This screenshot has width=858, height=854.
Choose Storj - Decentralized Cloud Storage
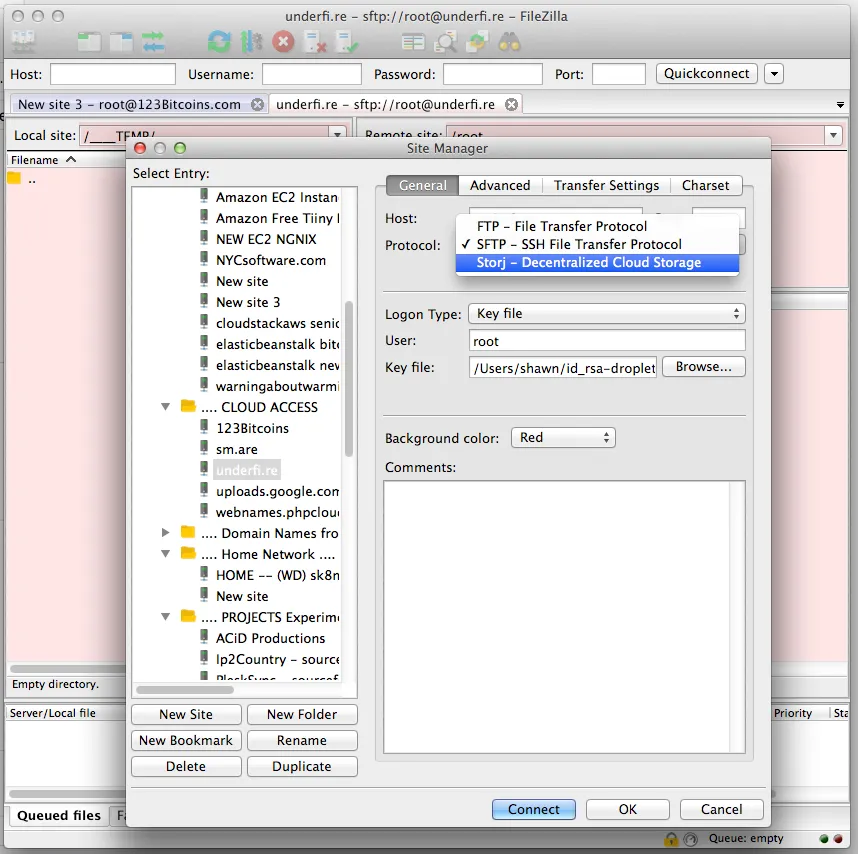coord(597,262)
